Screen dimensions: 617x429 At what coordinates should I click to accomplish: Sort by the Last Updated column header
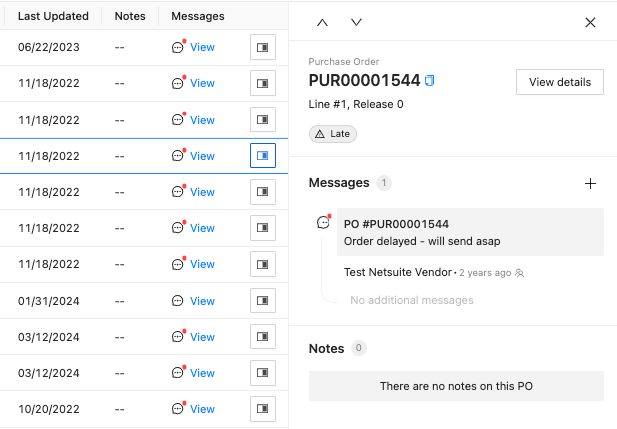pyautogui.click(x=53, y=16)
